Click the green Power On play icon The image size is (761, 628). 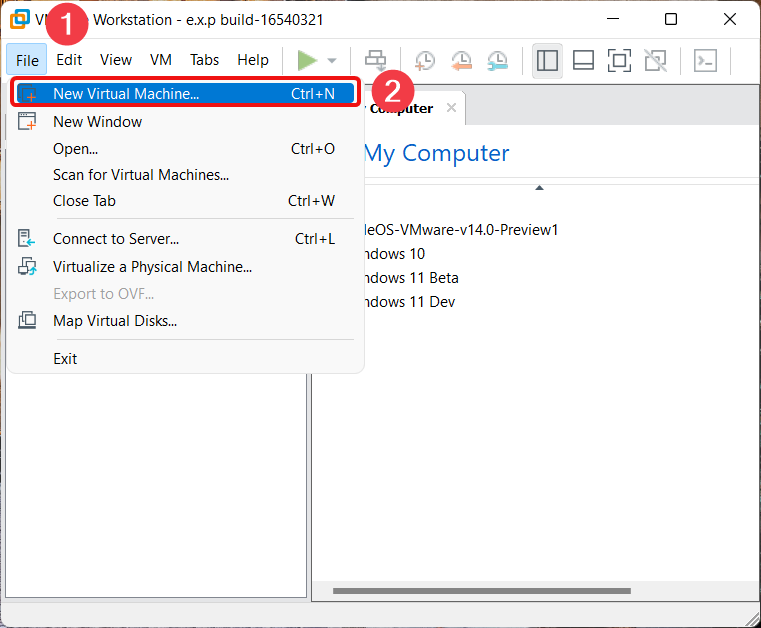(307, 61)
